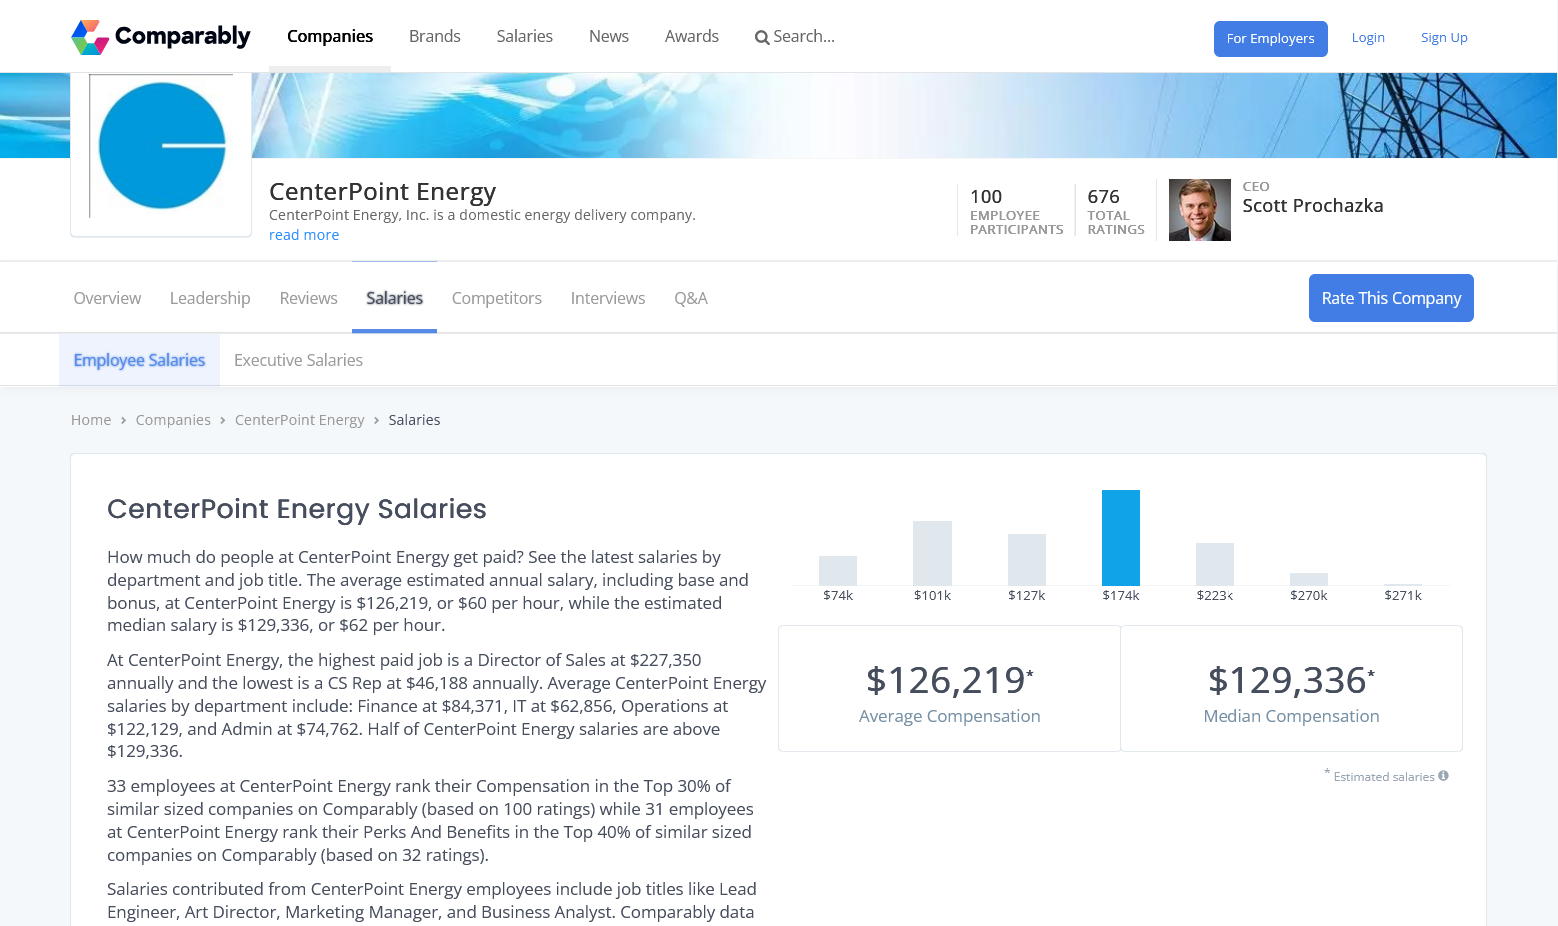
Task: Click the Sign Up link
Action: click(1444, 38)
